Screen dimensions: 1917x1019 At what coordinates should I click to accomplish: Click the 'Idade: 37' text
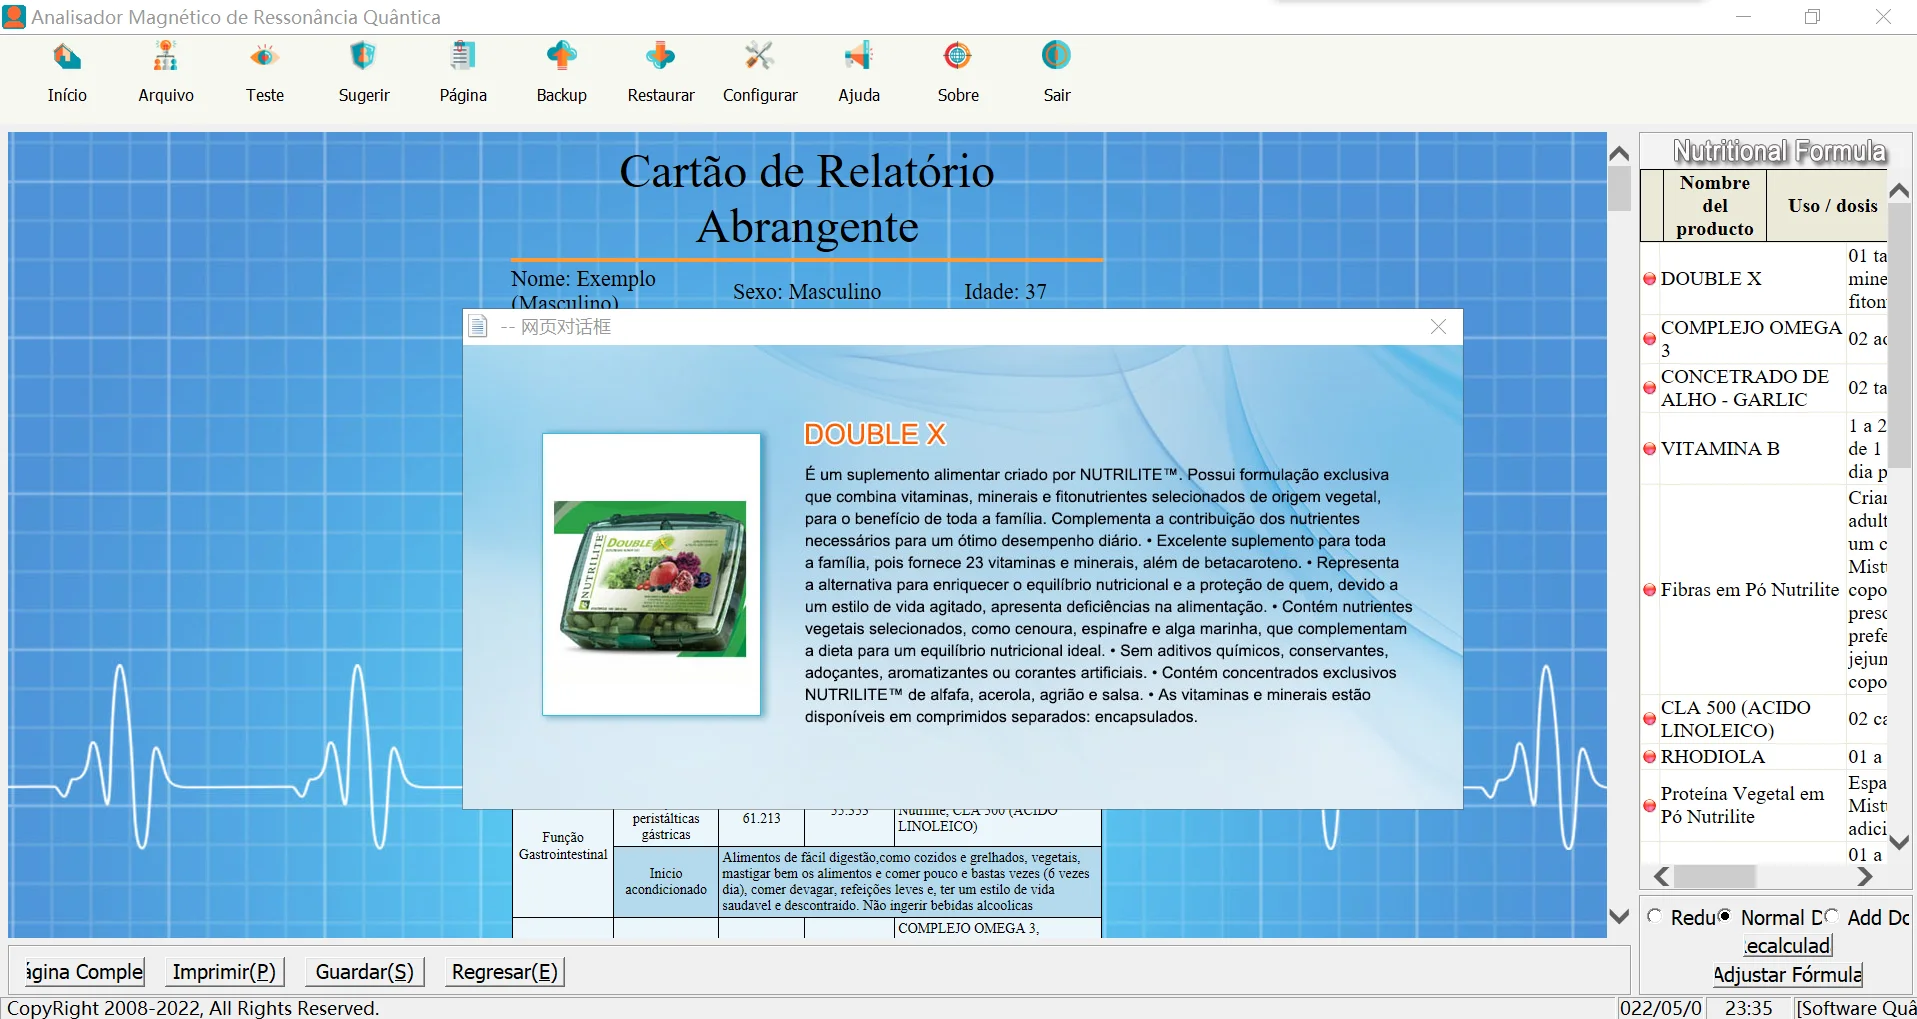[x=1005, y=292]
